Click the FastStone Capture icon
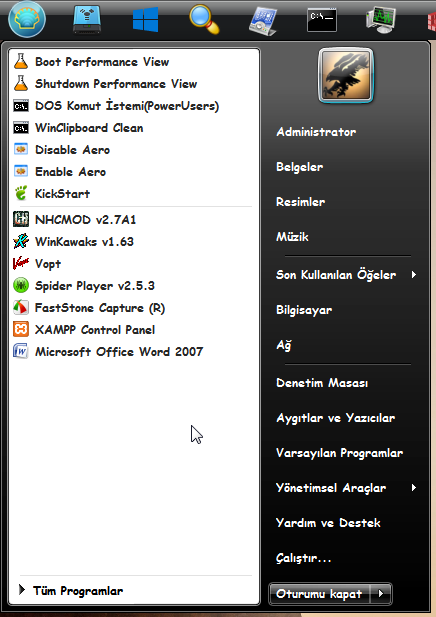The image size is (436, 617). 21,307
